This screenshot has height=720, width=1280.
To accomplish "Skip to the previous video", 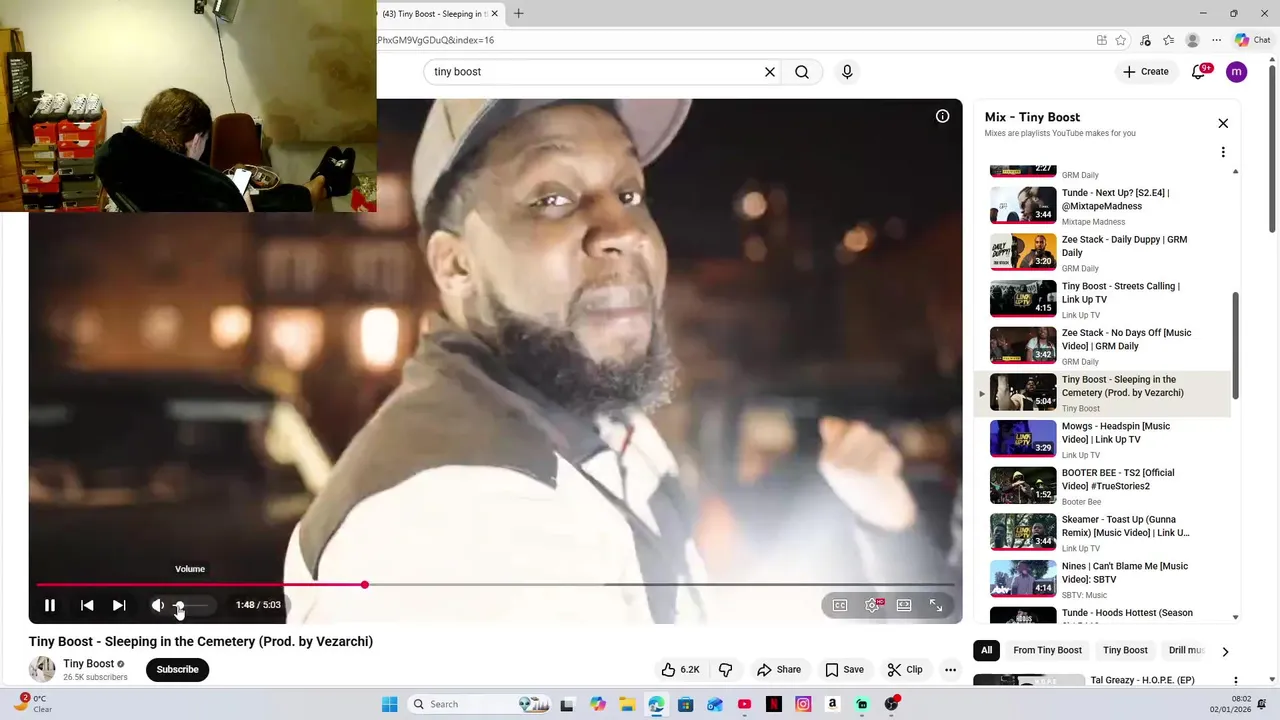I will click(x=87, y=605).
